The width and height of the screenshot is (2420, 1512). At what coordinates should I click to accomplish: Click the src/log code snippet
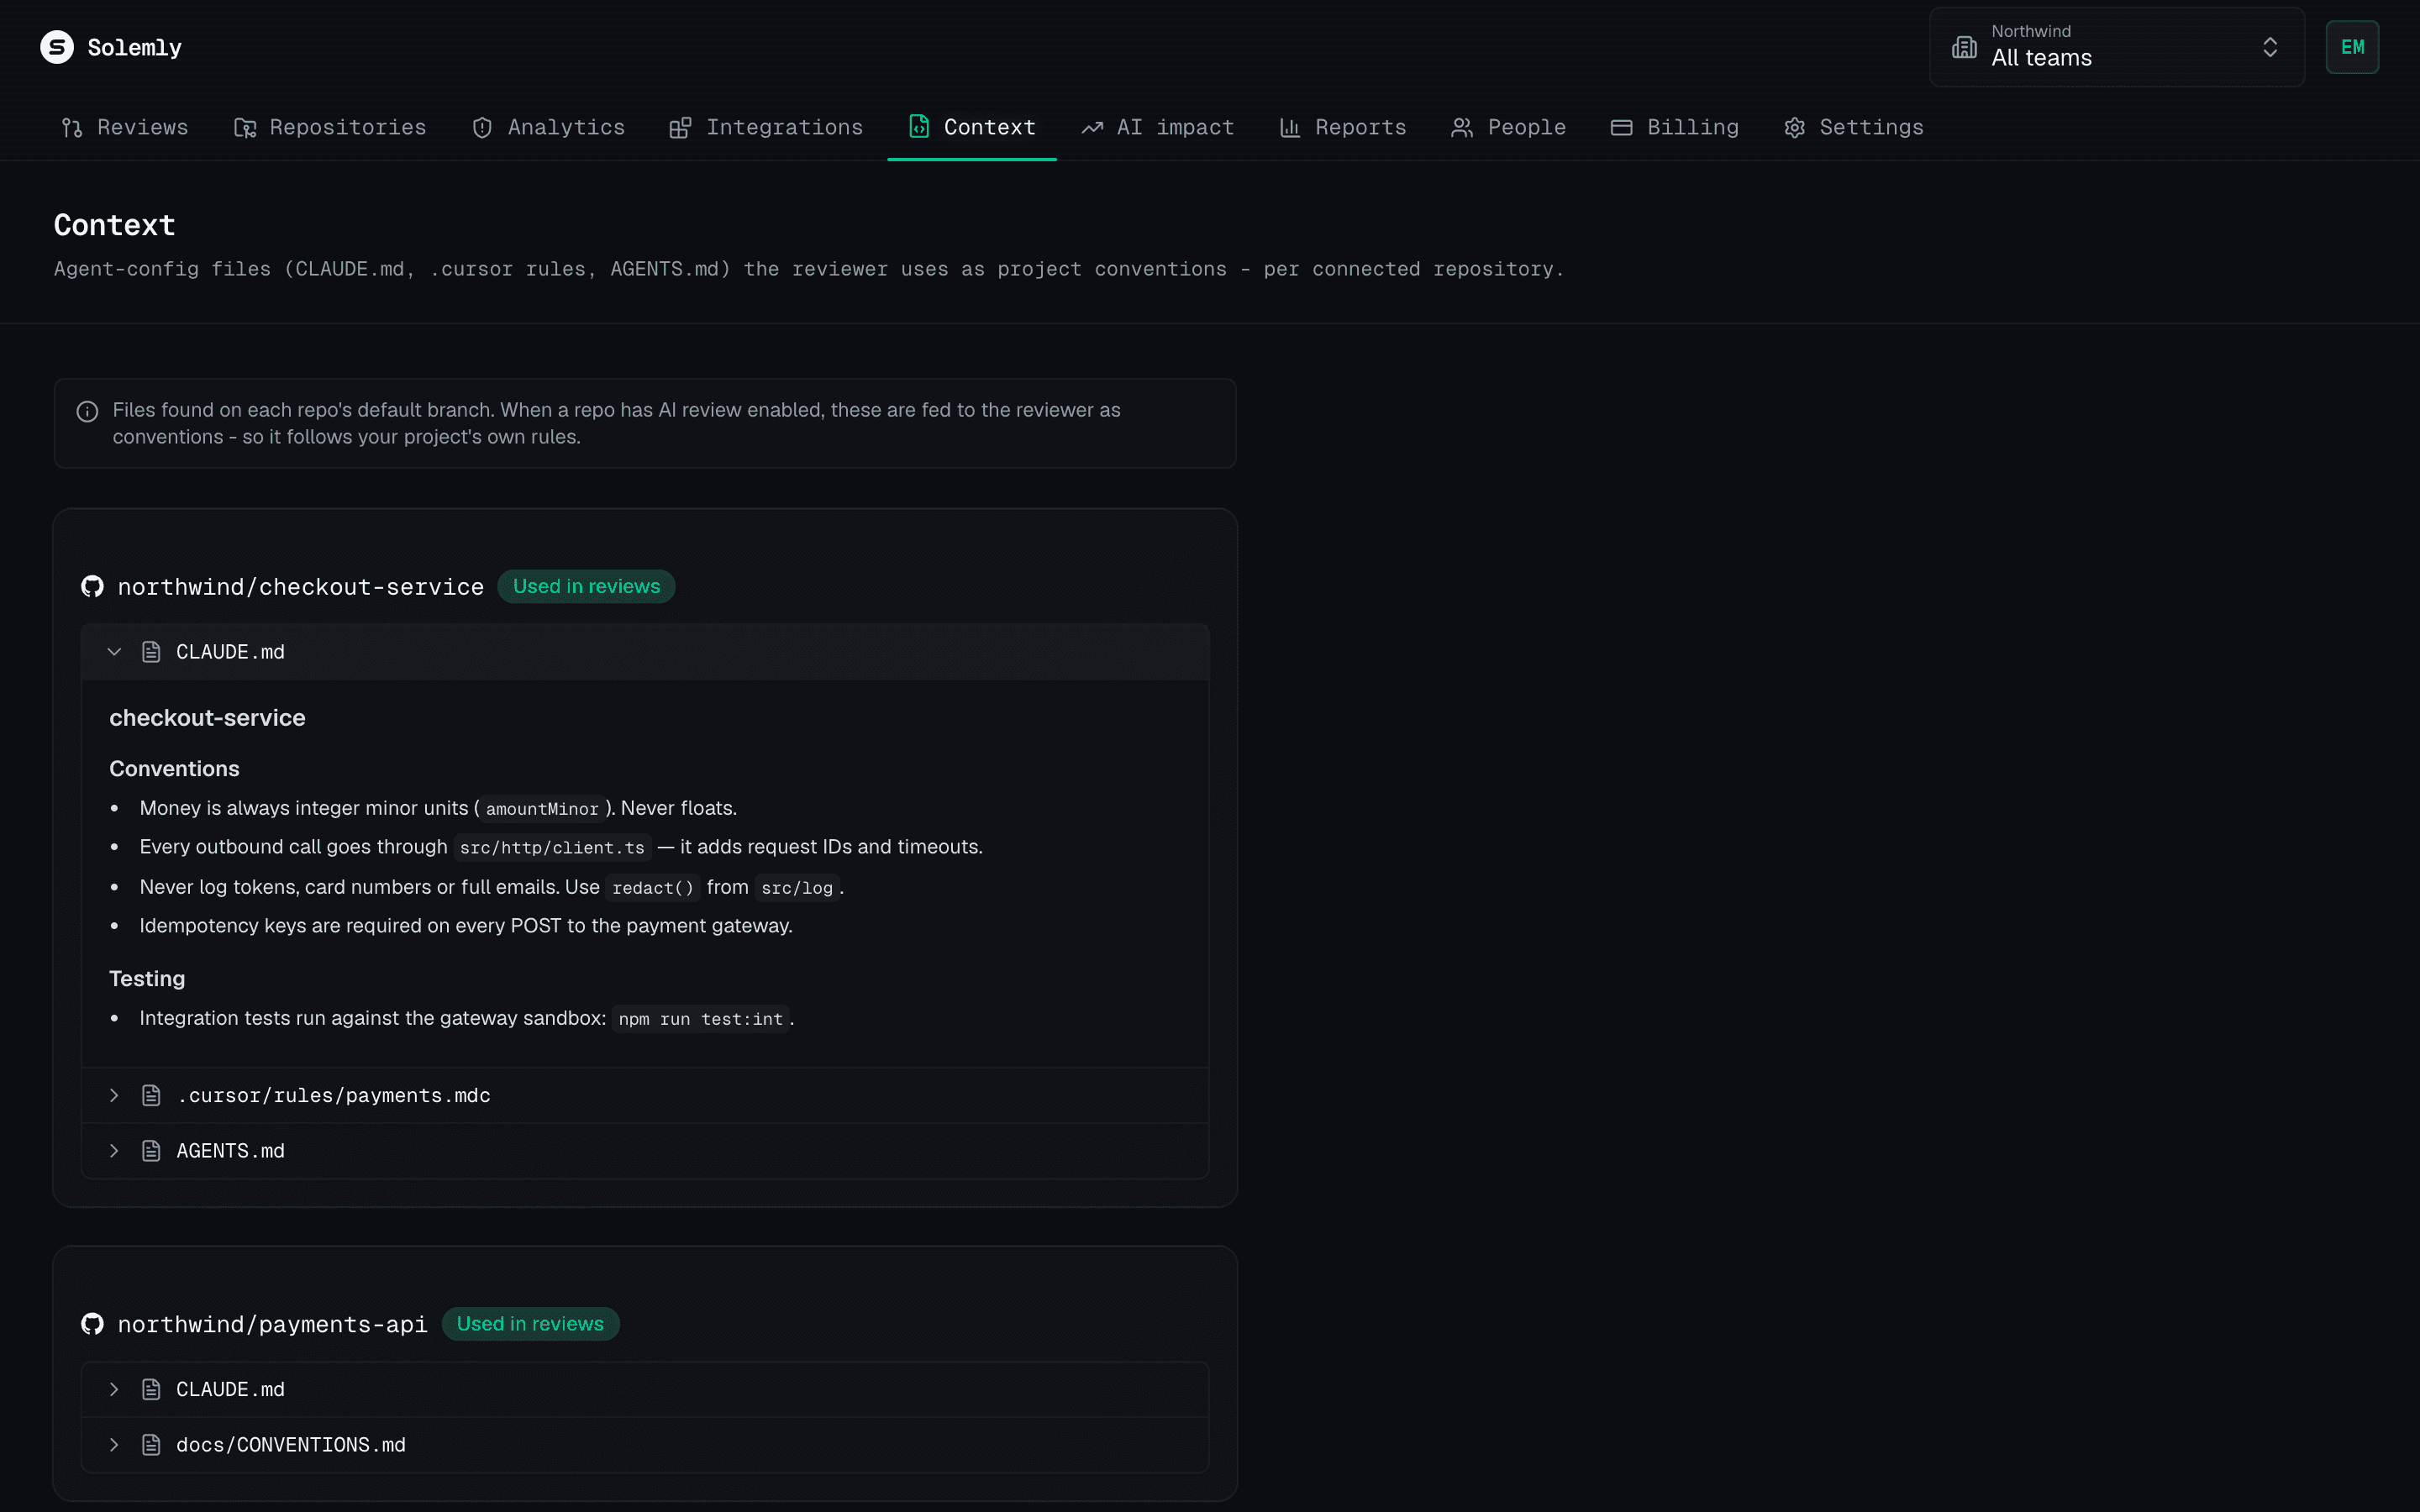point(796,888)
